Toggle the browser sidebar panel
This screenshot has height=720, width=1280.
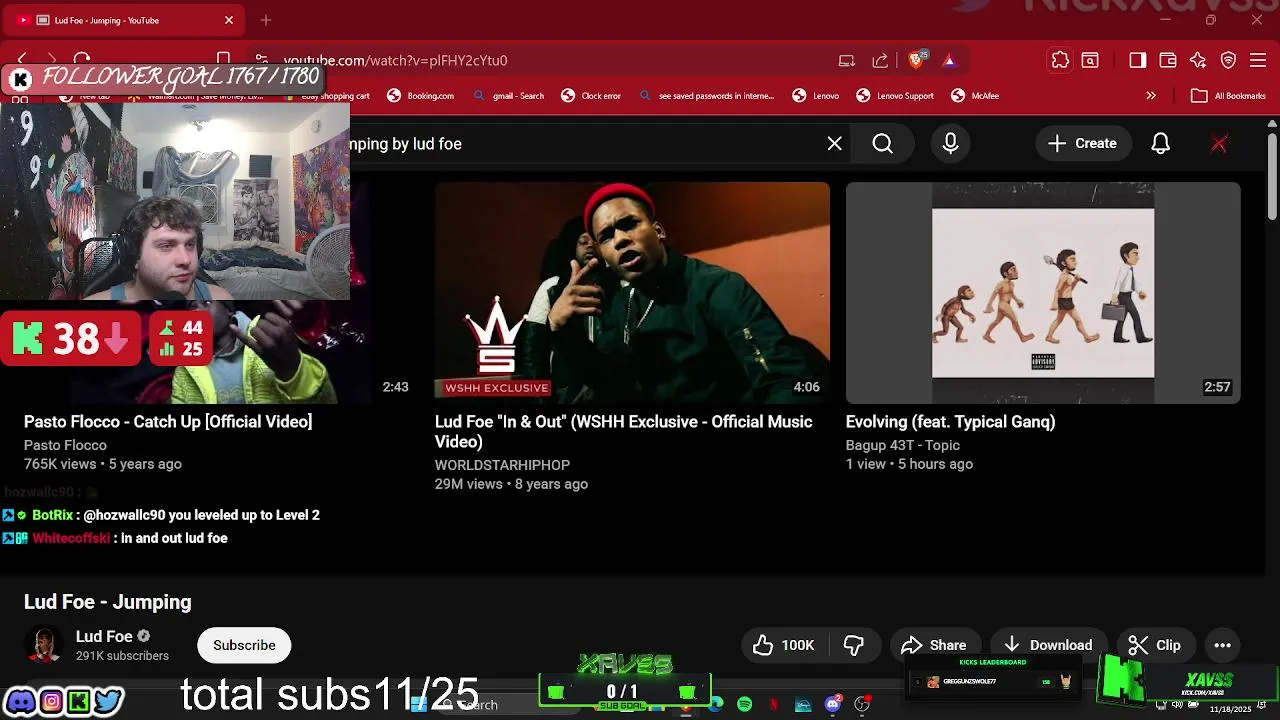click(1137, 60)
